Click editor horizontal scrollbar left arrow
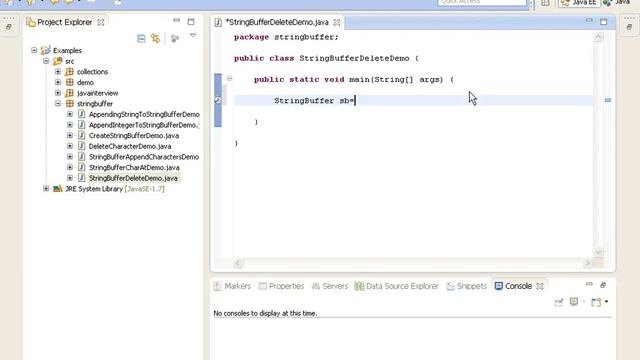The width and height of the screenshot is (640, 360). pos(238,263)
